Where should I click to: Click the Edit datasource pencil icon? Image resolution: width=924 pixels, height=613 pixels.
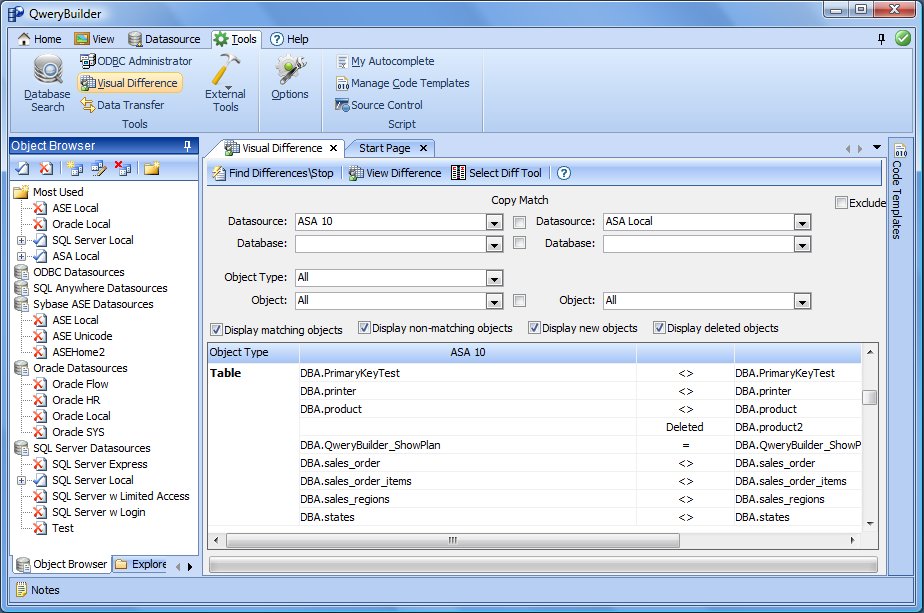pos(98,169)
